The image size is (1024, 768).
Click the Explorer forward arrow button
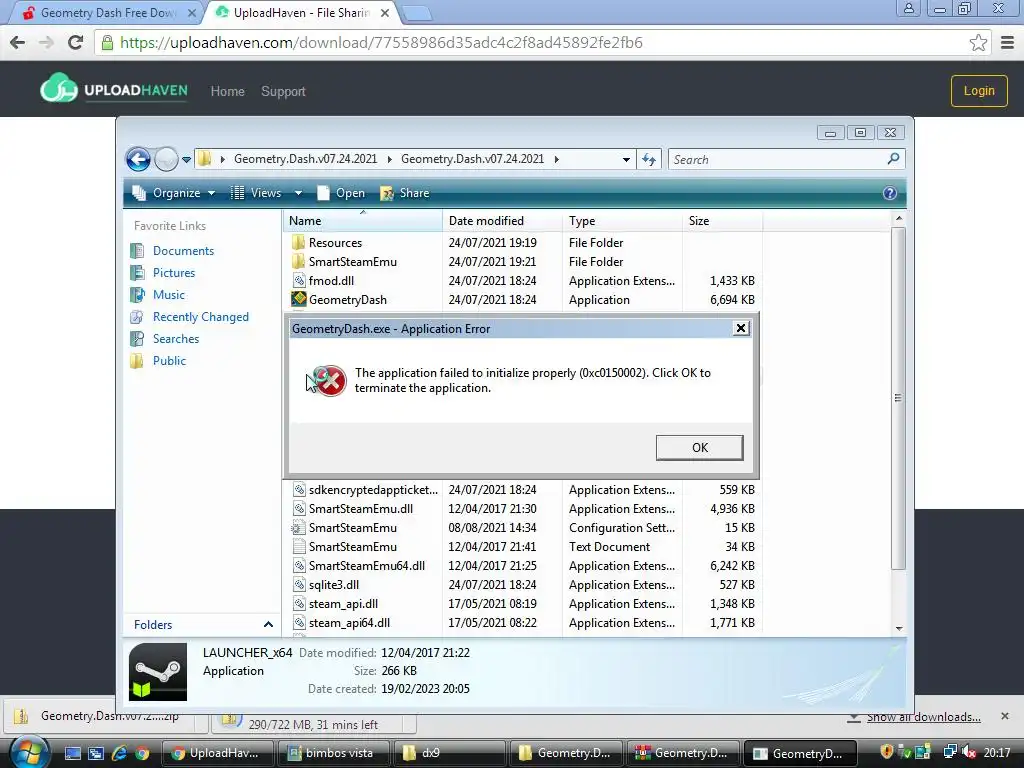pyautogui.click(x=166, y=159)
